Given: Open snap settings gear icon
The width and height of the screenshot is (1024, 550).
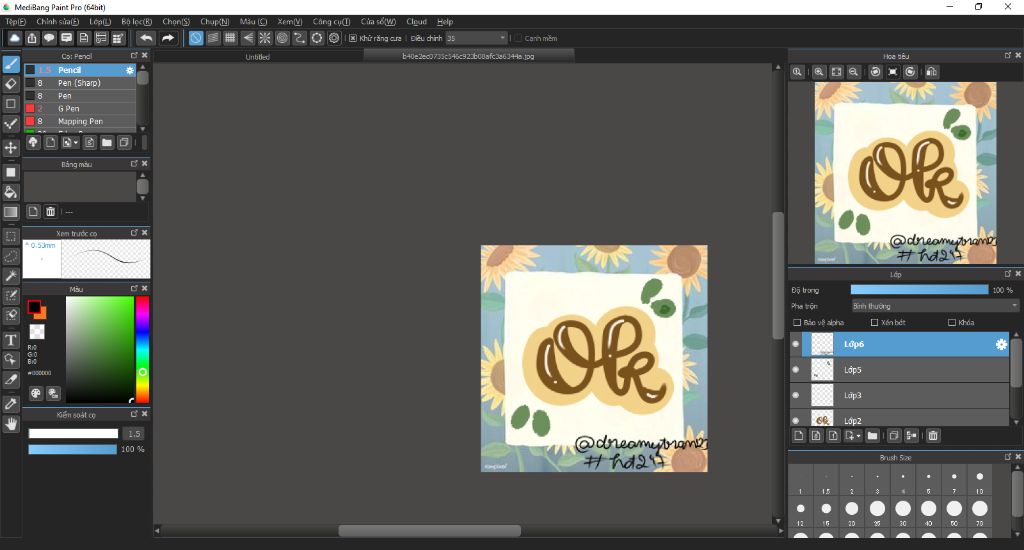Looking at the screenshot, I should (334, 38).
